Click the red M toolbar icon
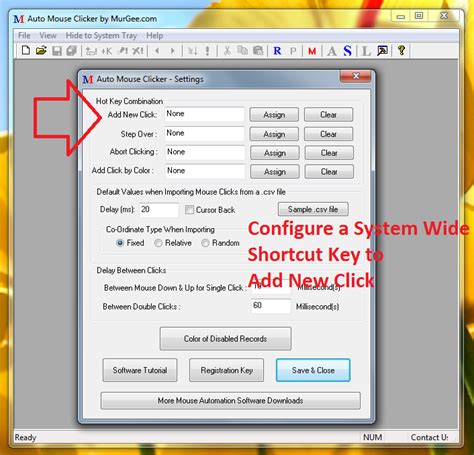The height and width of the screenshot is (455, 474). 312,51
